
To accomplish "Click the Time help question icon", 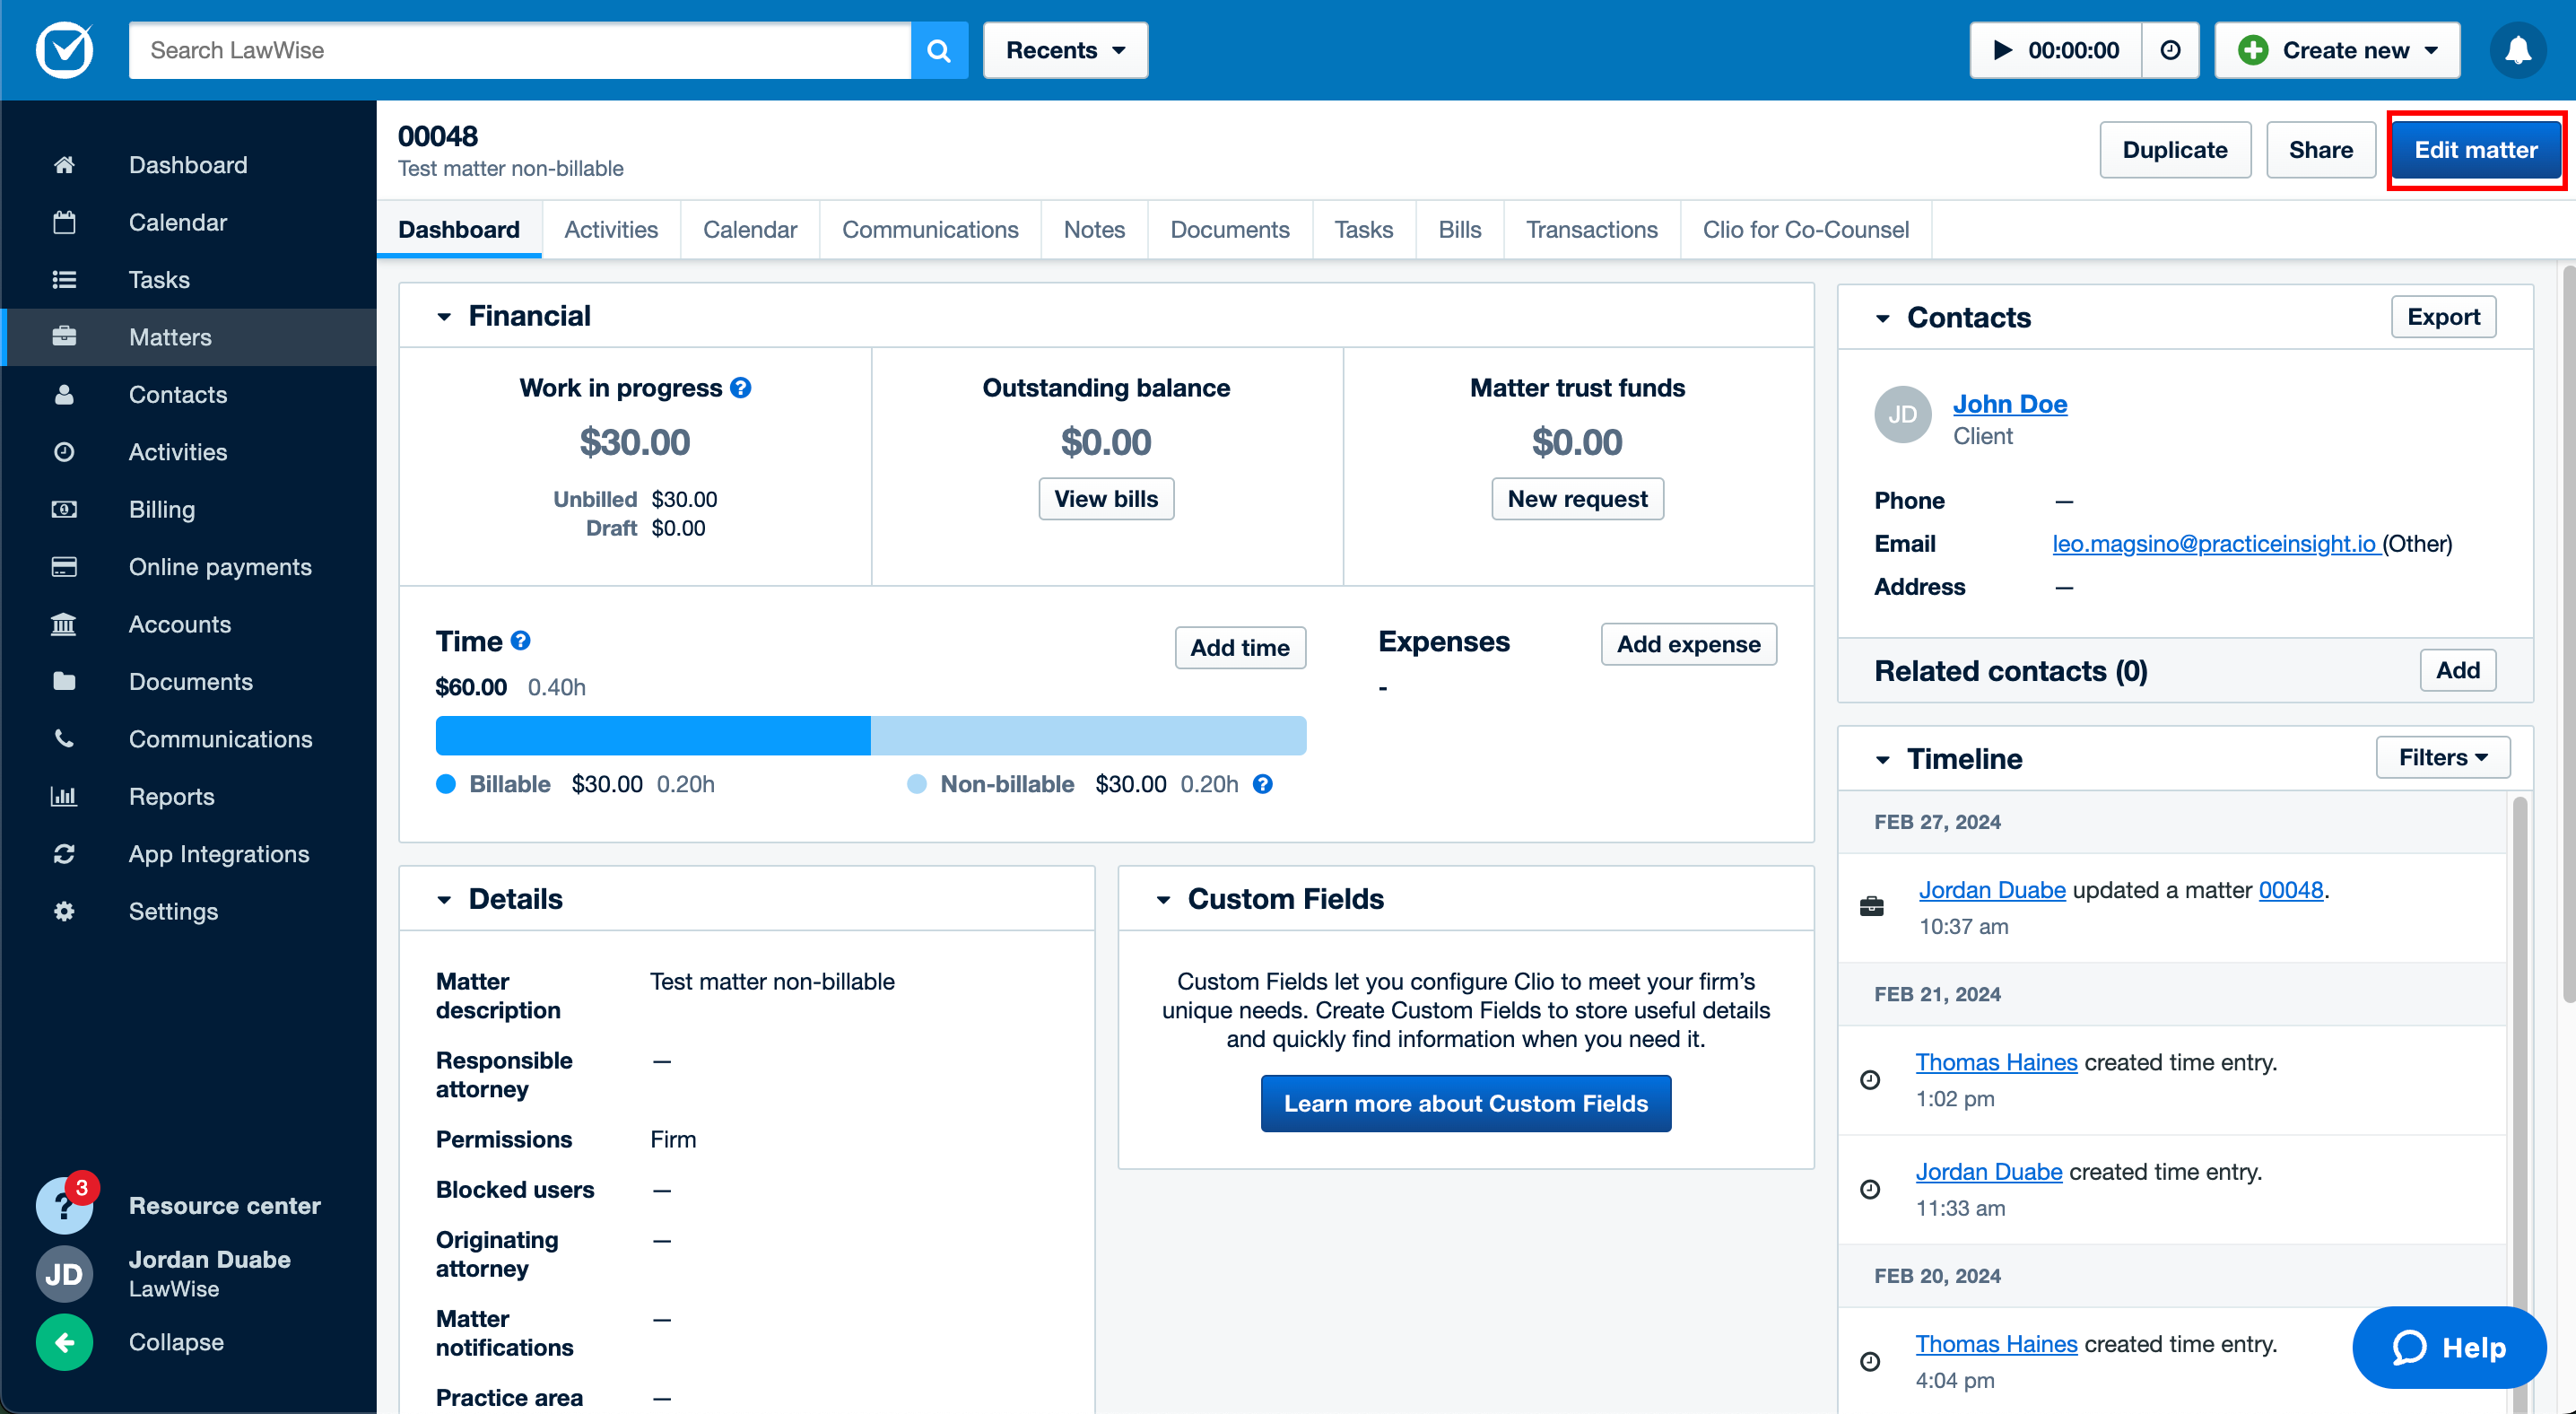I will [520, 641].
